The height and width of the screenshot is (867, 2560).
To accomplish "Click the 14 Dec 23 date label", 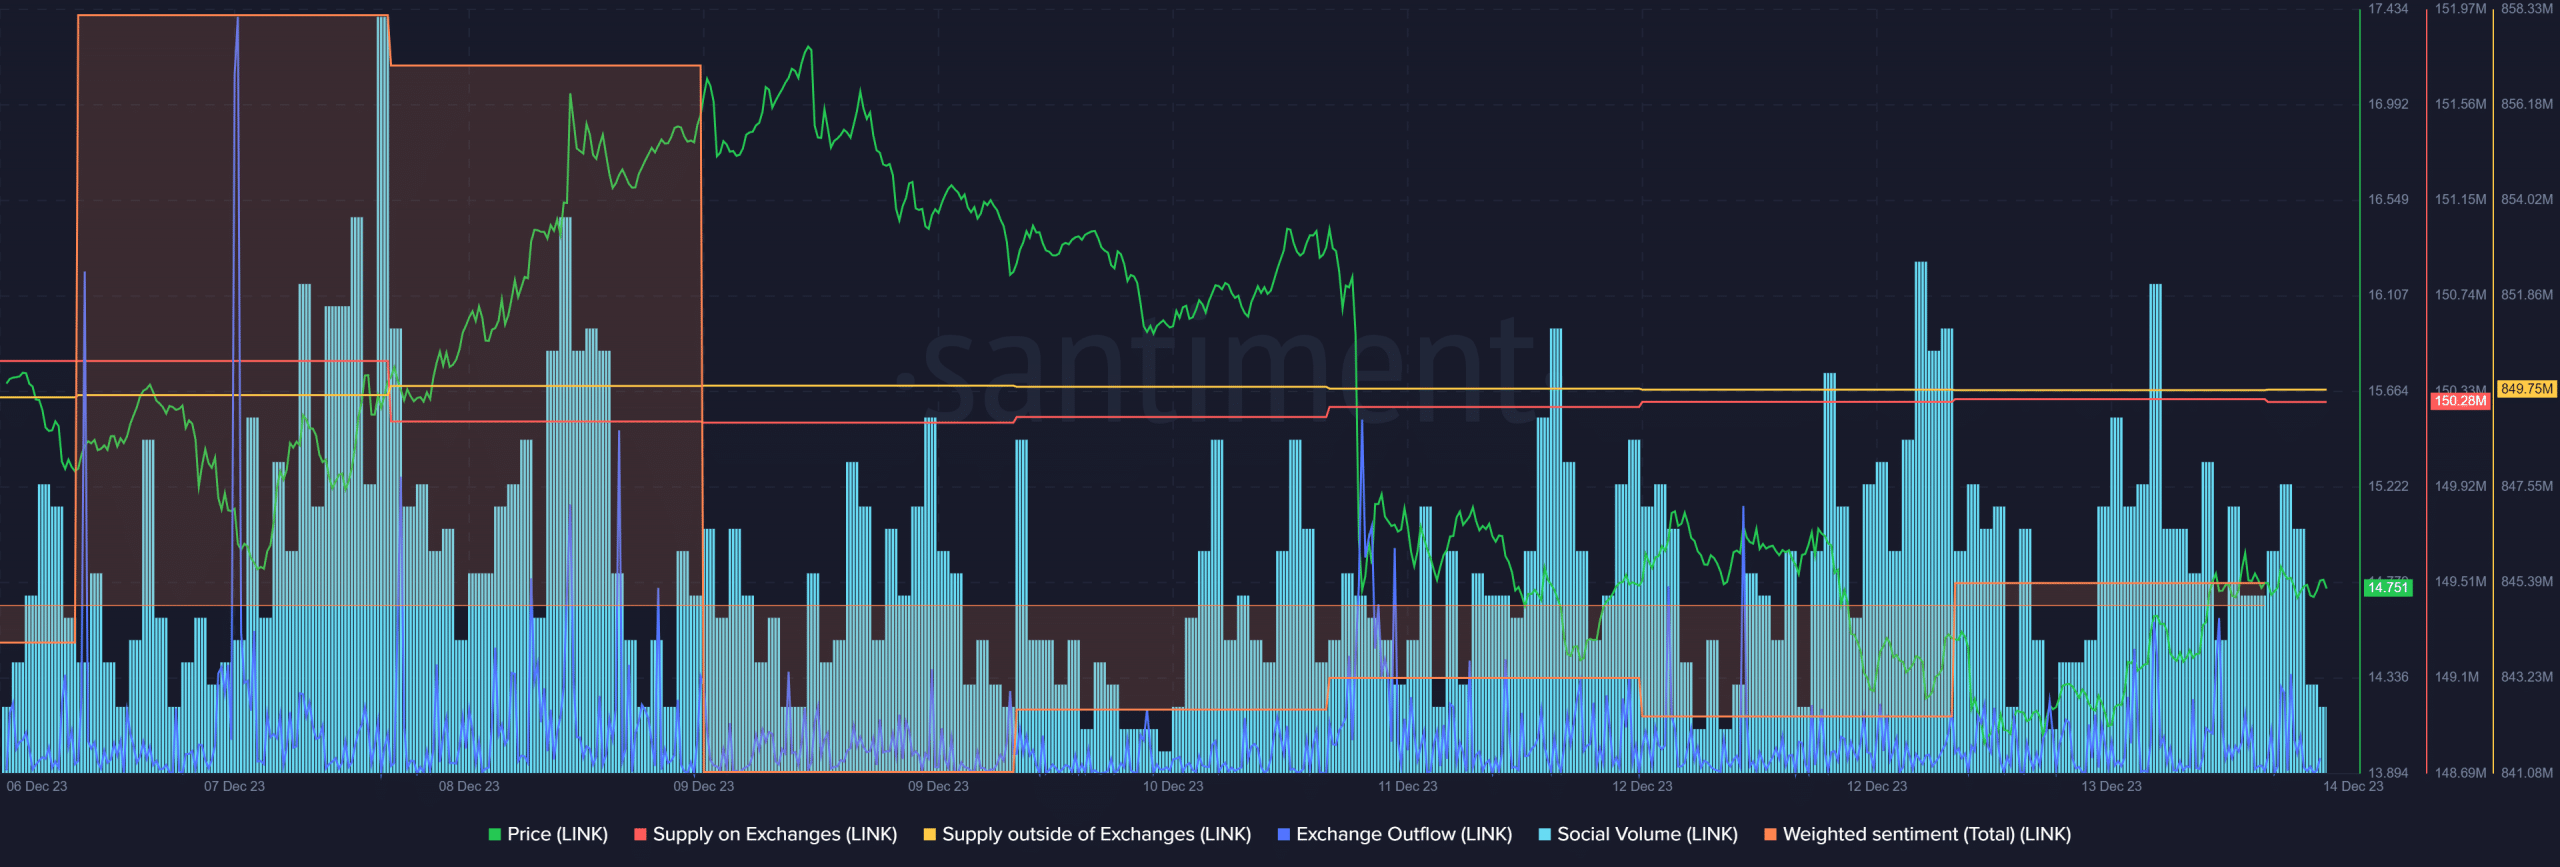I will coord(2353,786).
